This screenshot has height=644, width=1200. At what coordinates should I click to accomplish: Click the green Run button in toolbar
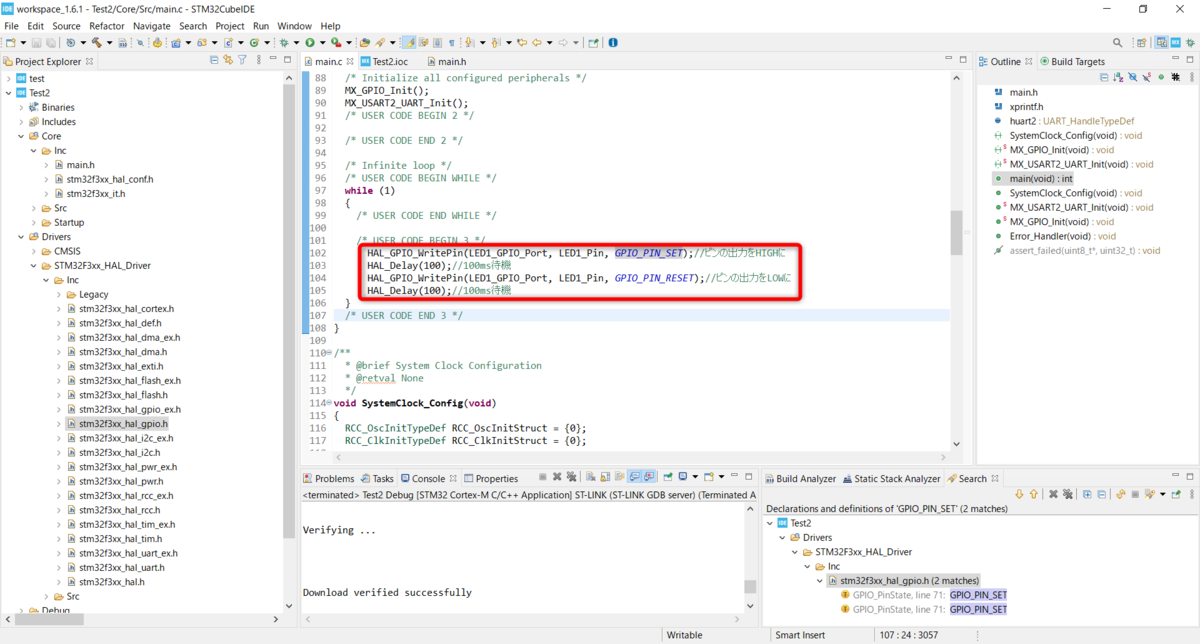click(x=310, y=43)
